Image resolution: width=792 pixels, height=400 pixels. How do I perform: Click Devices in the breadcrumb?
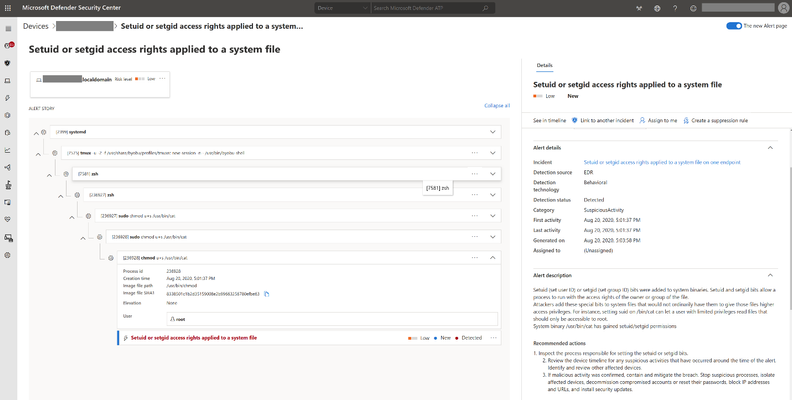[x=35, y=26]
